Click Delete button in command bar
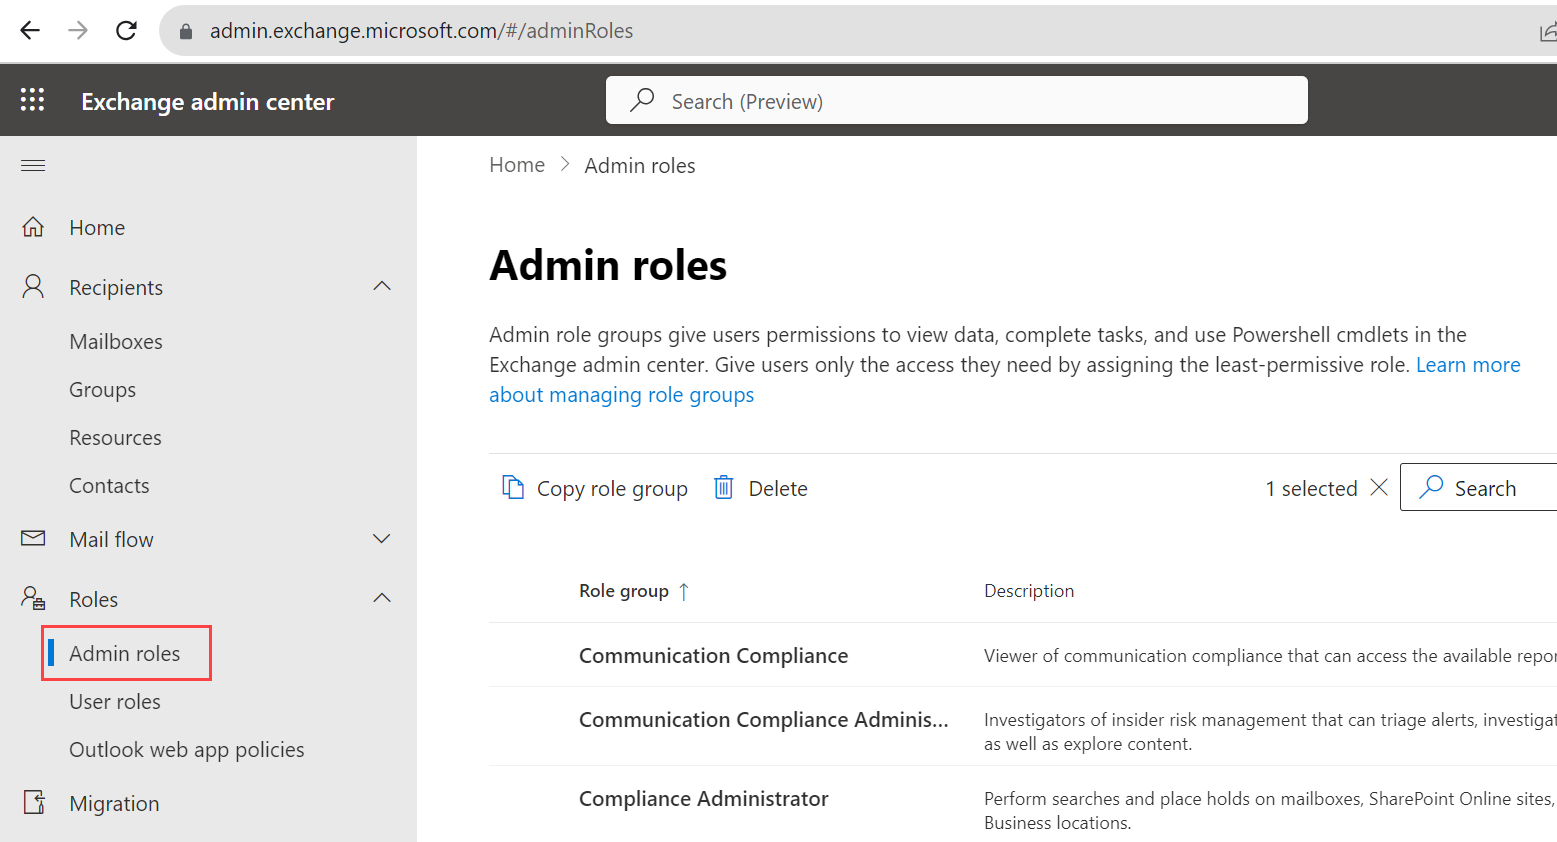 760,488
